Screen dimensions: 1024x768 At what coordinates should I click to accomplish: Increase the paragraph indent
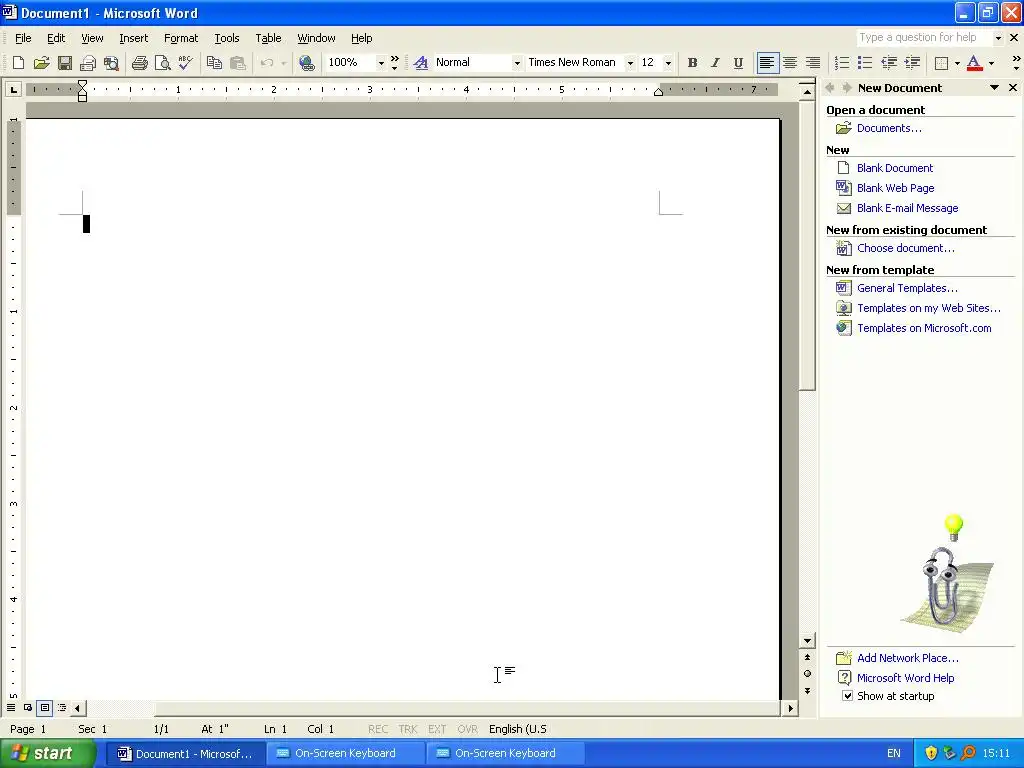point(912,63)
